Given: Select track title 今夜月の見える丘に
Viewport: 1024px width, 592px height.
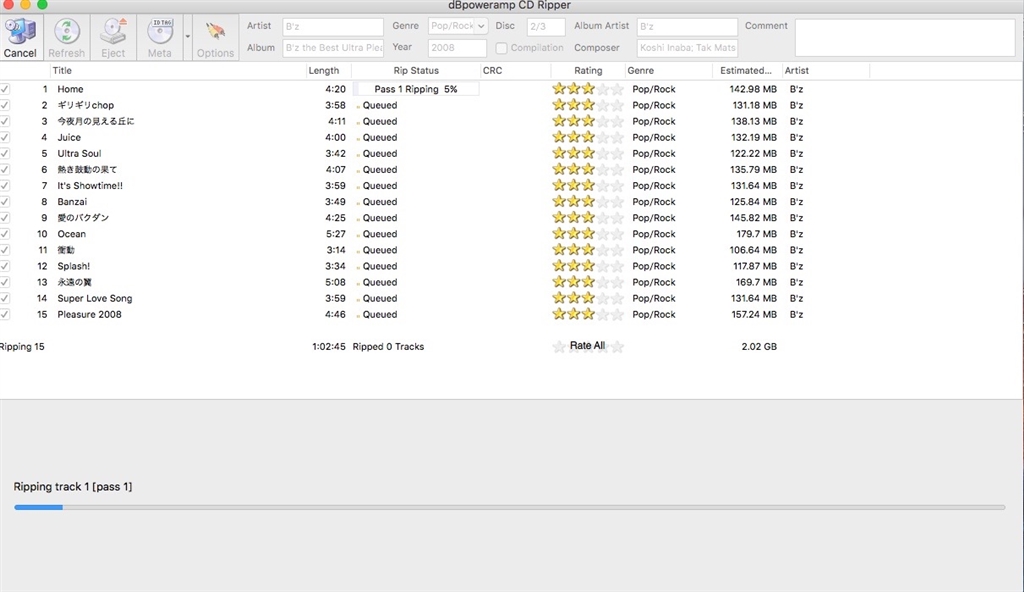Looking at the screenshot, I should [95, 122].
